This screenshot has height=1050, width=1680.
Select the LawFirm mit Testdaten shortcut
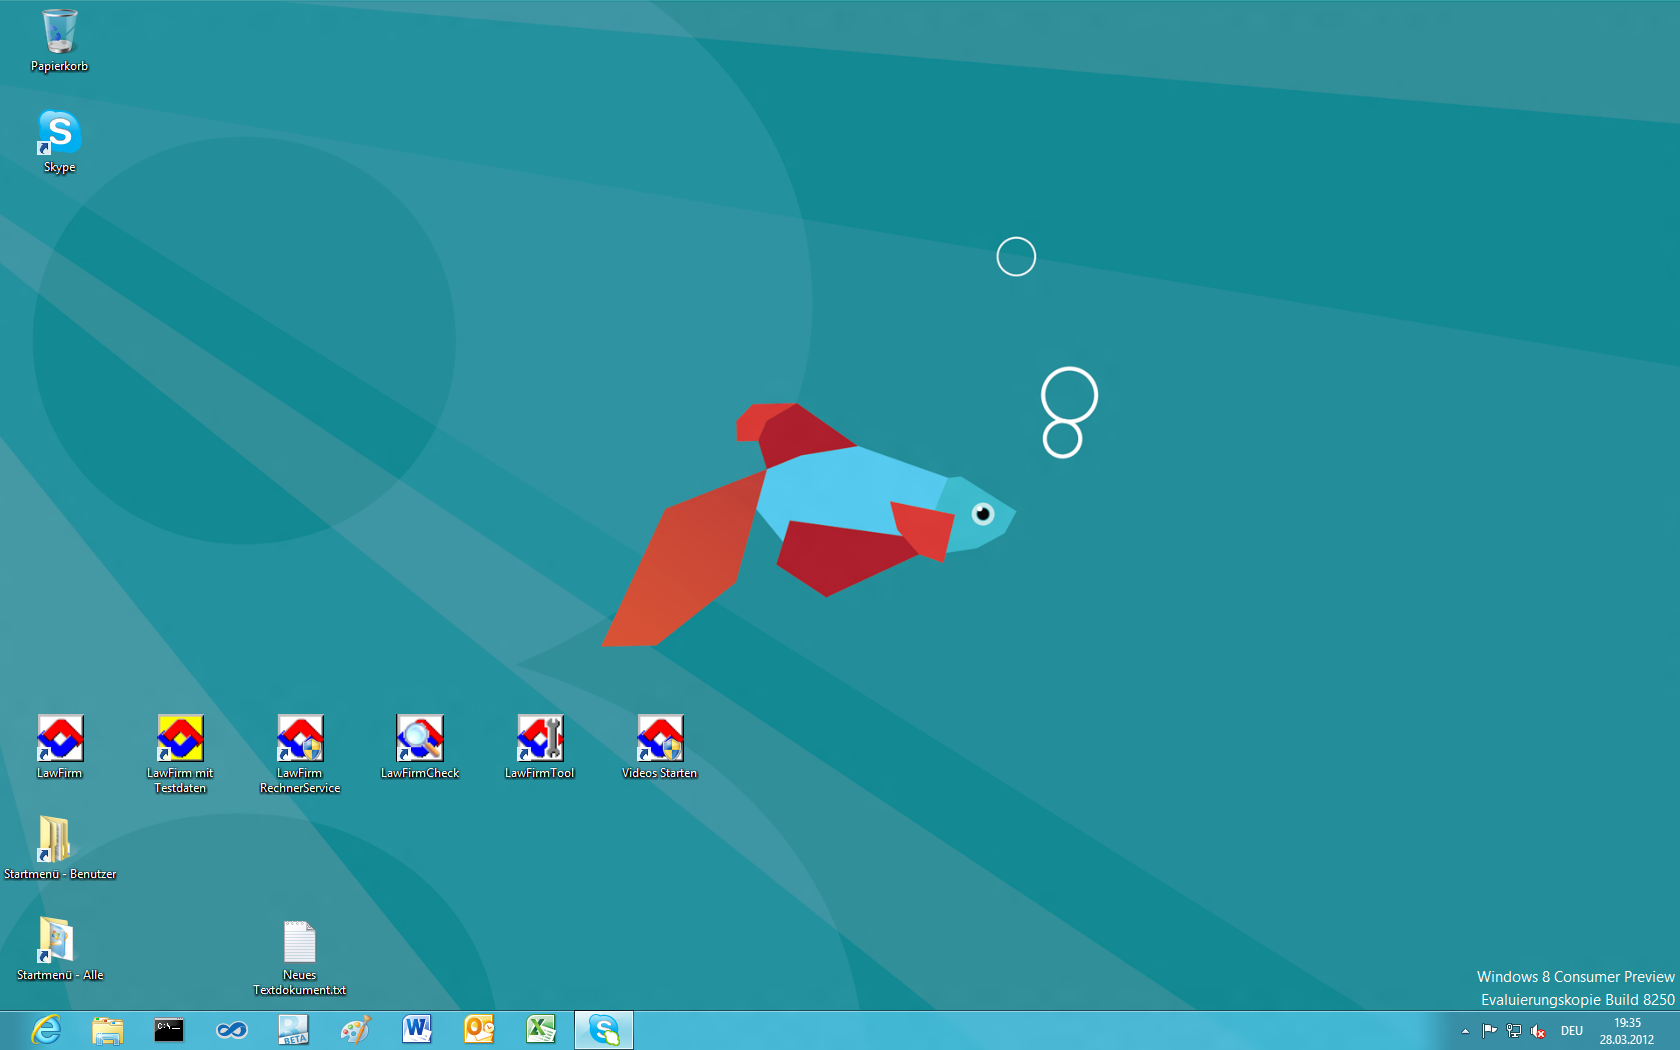(180, 739)
